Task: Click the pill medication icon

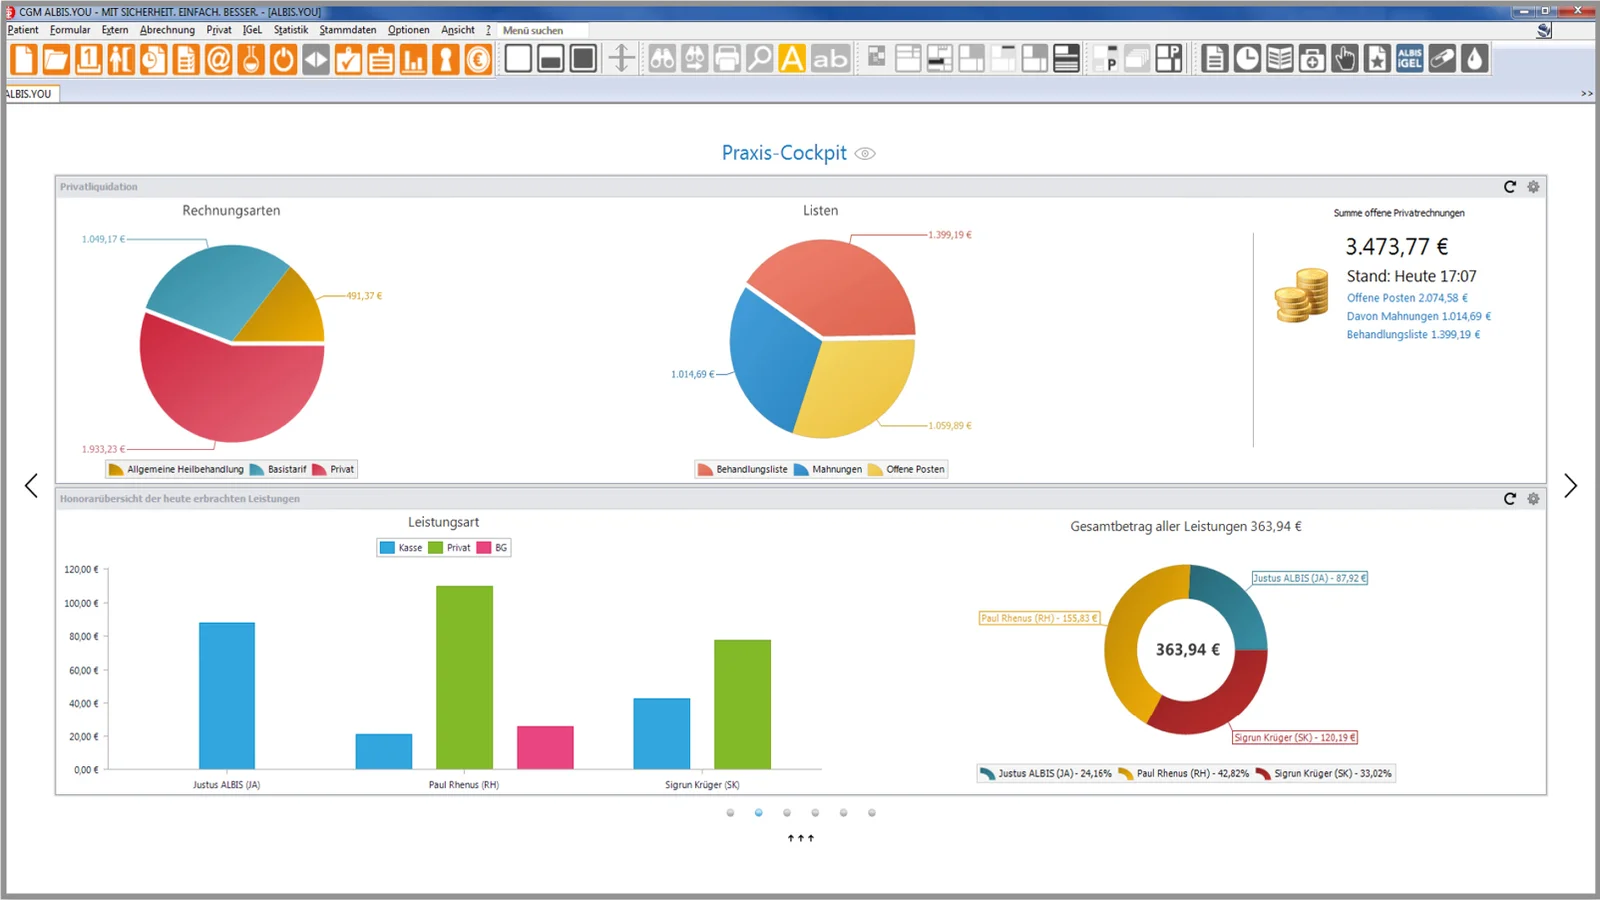Action: click(1442, 59)
